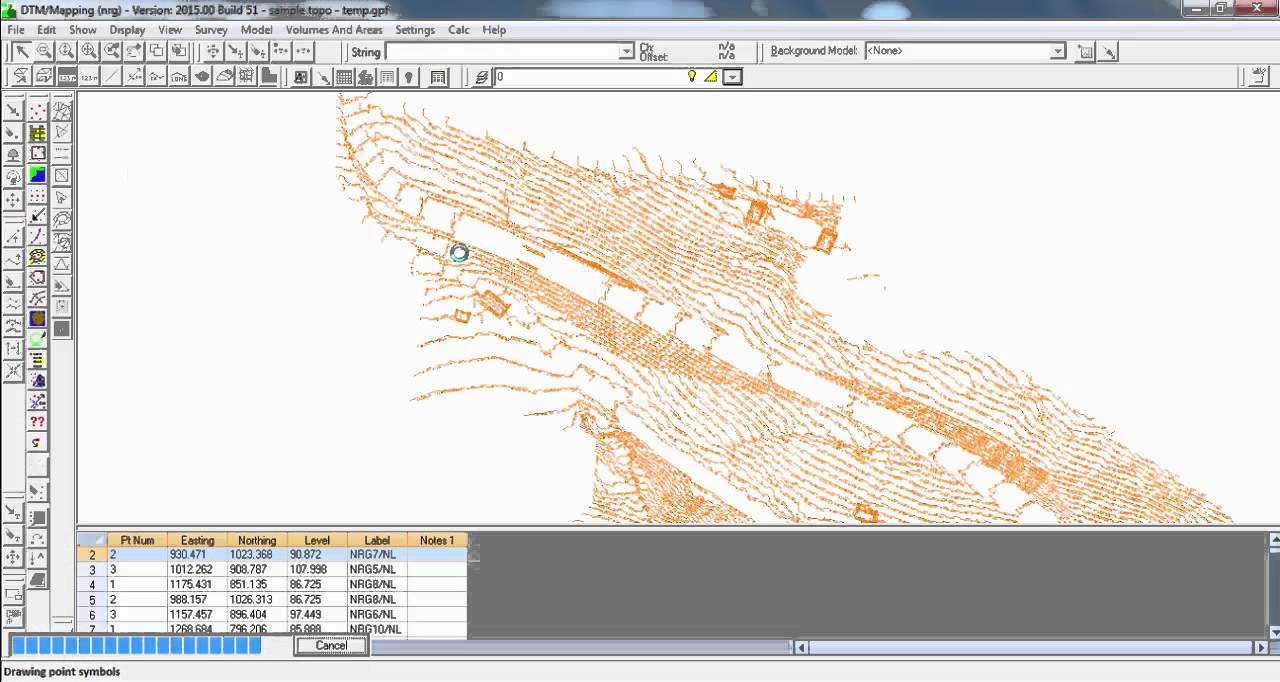Open the Volumes And Areas menu
Image resolution: width=1280 pixels, height=682 pixels.
tap(334, 30)
